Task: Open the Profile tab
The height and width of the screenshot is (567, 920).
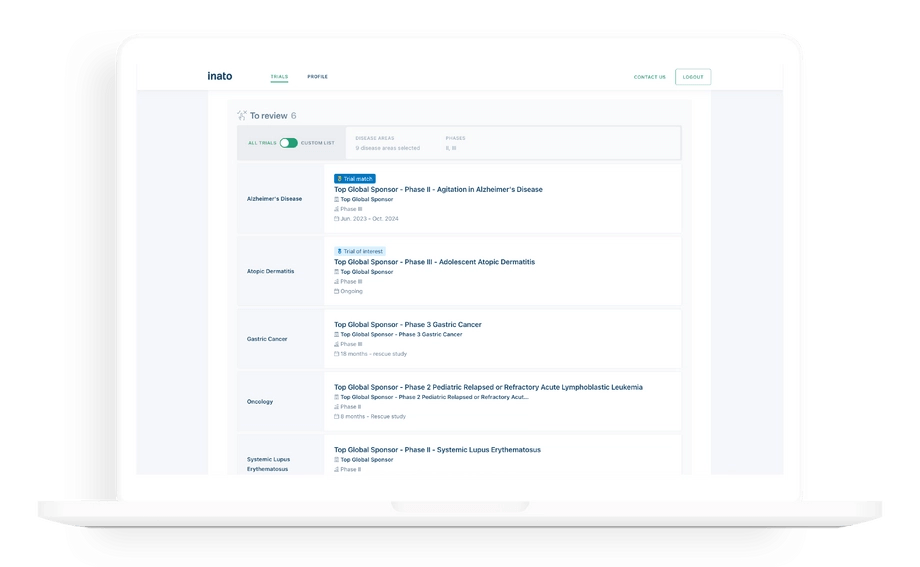Action: click(317, 77)
